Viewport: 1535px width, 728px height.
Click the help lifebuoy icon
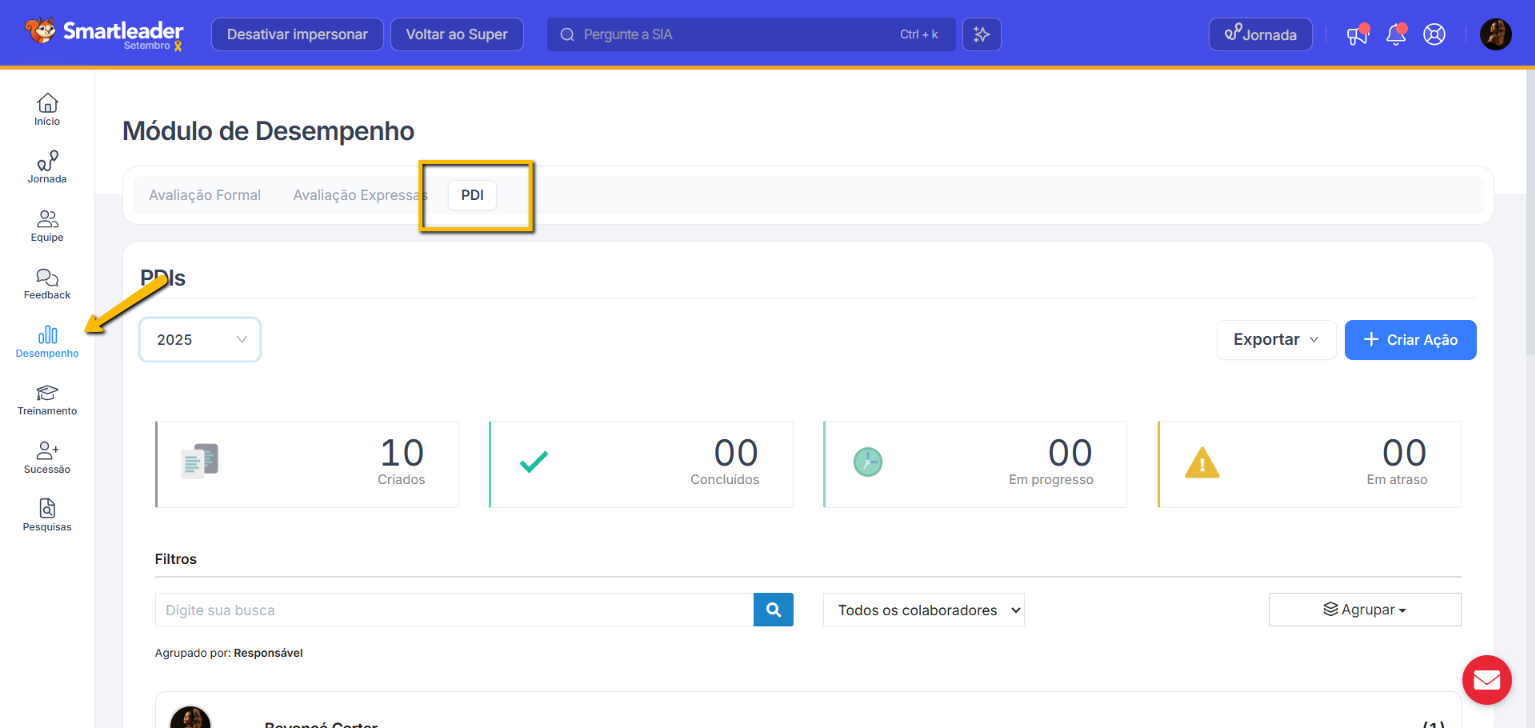[1435, 35]
